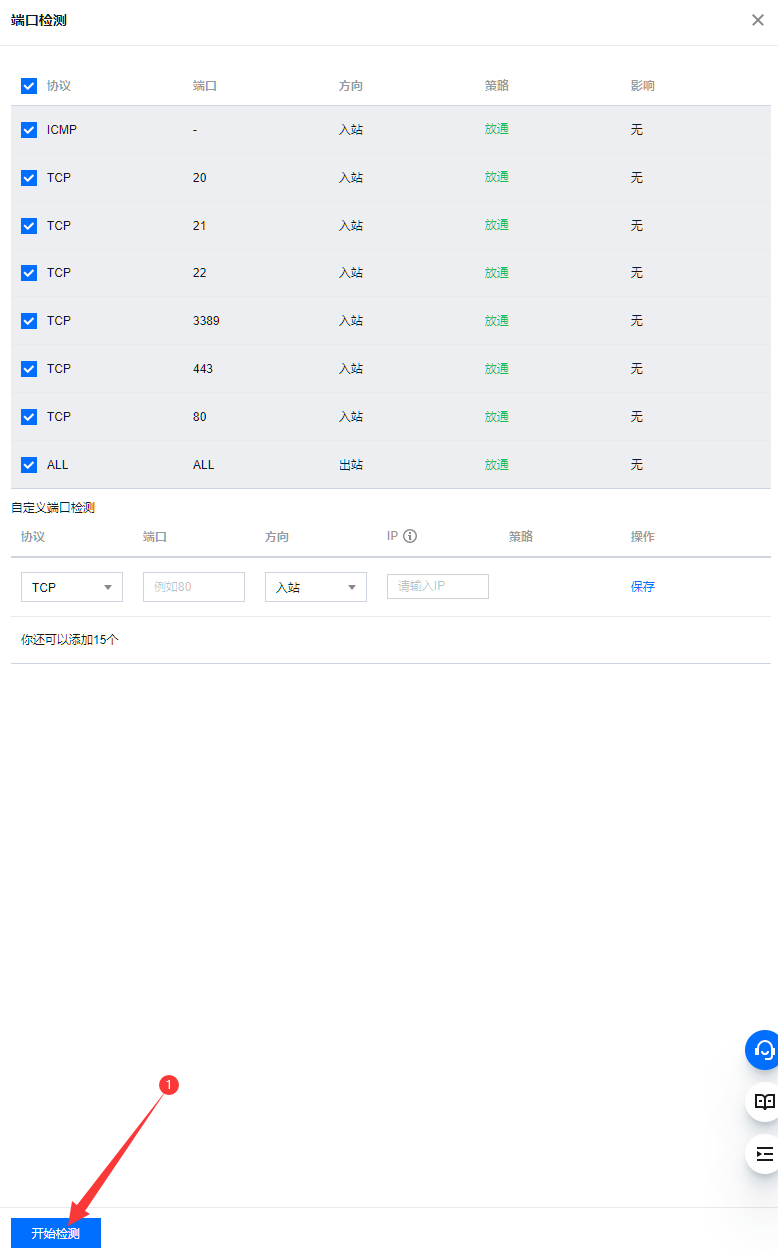Uncheck the ICMP row checkbox
The image size is (778, 1250).
click(29, 130)
